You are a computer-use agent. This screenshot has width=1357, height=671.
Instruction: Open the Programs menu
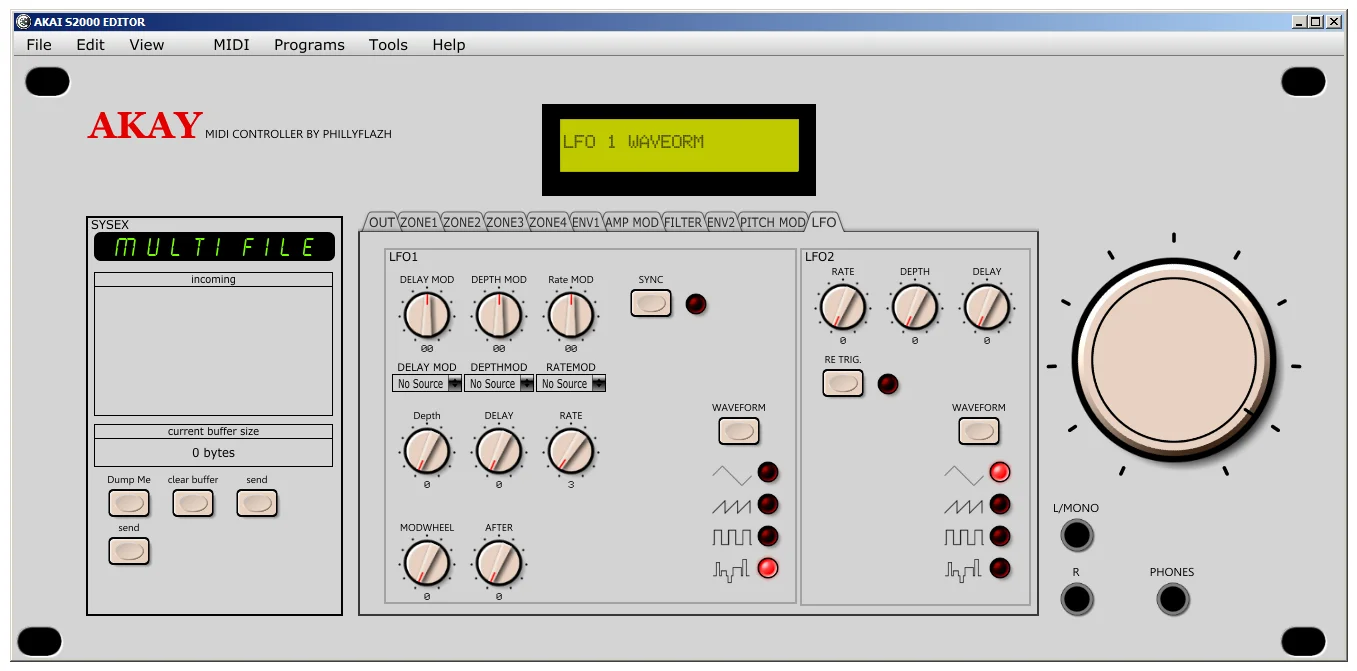pyautogui.click(x=309, y=45)
